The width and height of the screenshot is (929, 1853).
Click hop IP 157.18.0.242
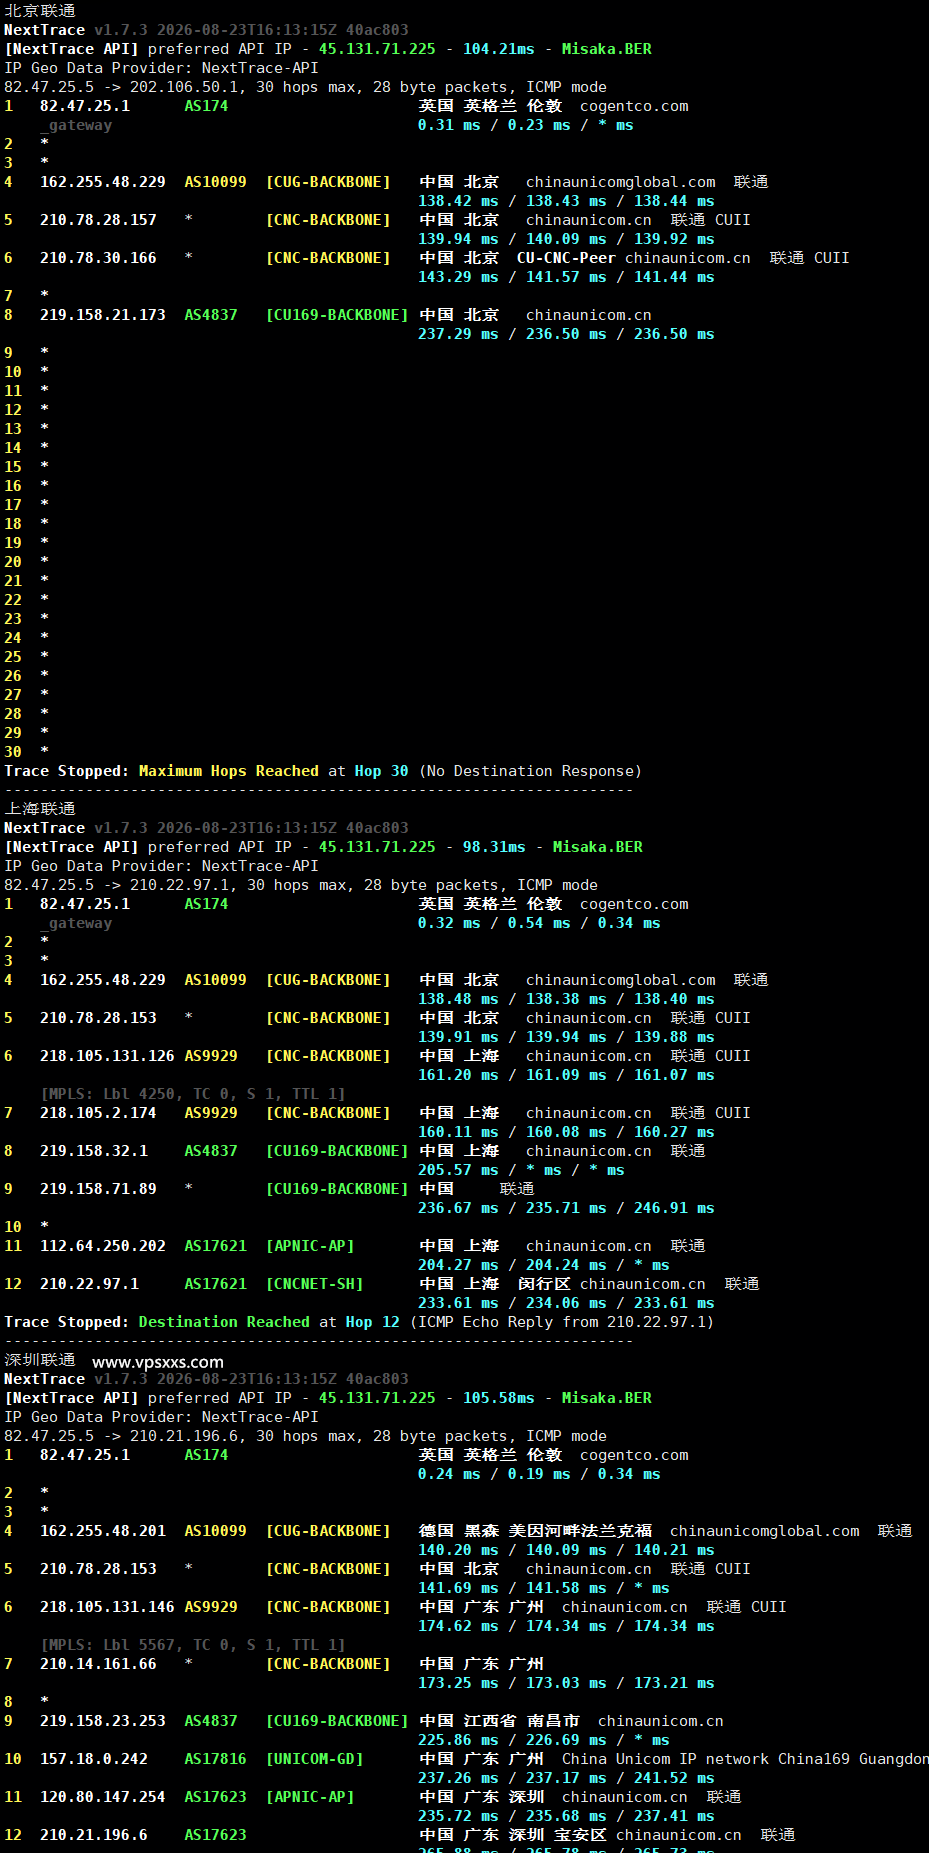[94, 1759]
